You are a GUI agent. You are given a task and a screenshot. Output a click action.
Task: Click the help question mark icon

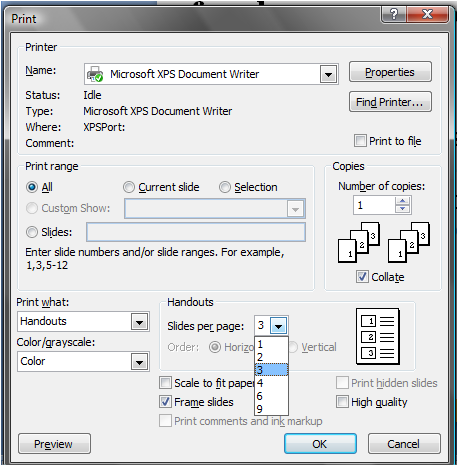[x=394, y=14]
